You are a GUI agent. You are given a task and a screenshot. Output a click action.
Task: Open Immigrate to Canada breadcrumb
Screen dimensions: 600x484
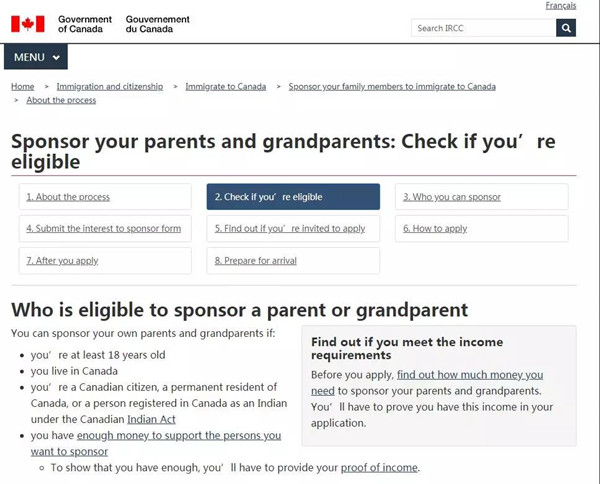226,86
